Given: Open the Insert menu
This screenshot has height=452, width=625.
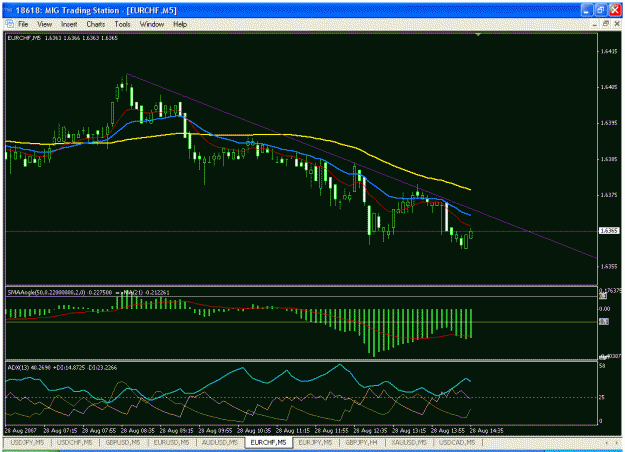Looking at the screenshot, I should point(69,24).
